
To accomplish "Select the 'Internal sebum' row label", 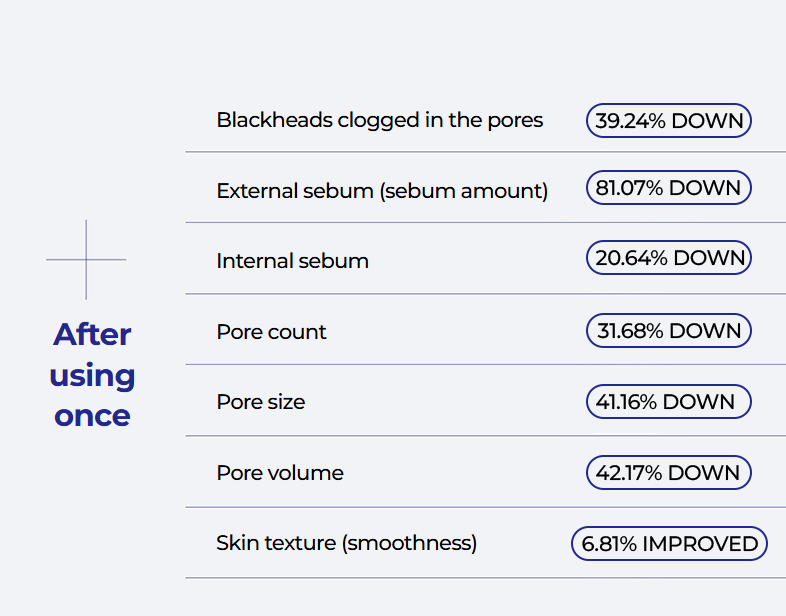I will click(x=292, y=261).
